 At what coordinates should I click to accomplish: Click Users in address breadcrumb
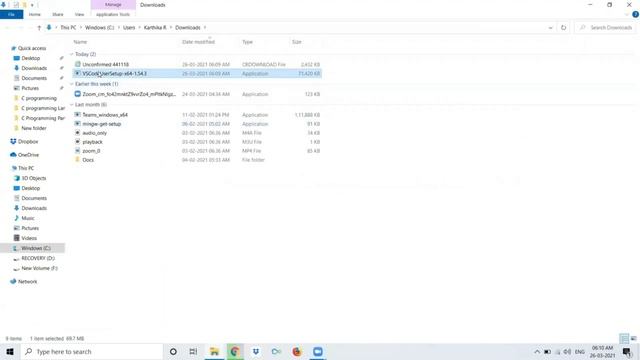click(129, 27)
